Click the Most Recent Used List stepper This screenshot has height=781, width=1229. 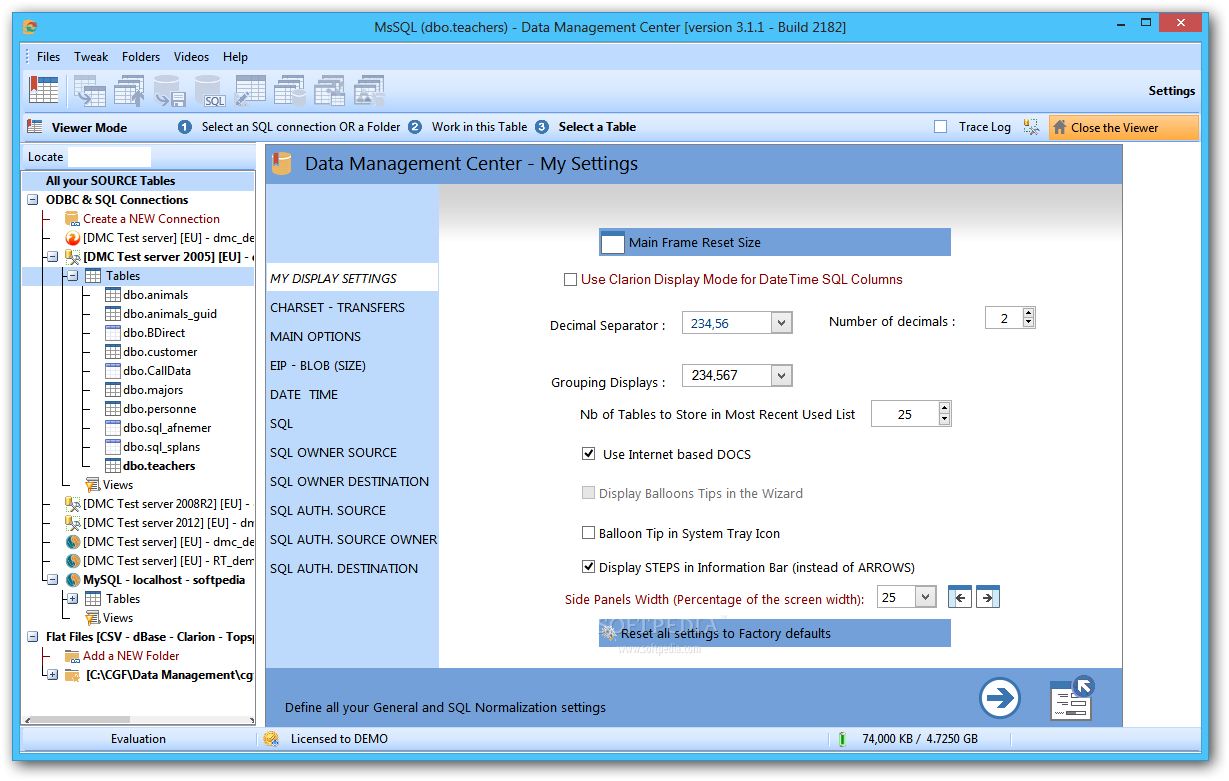(945, 413)
